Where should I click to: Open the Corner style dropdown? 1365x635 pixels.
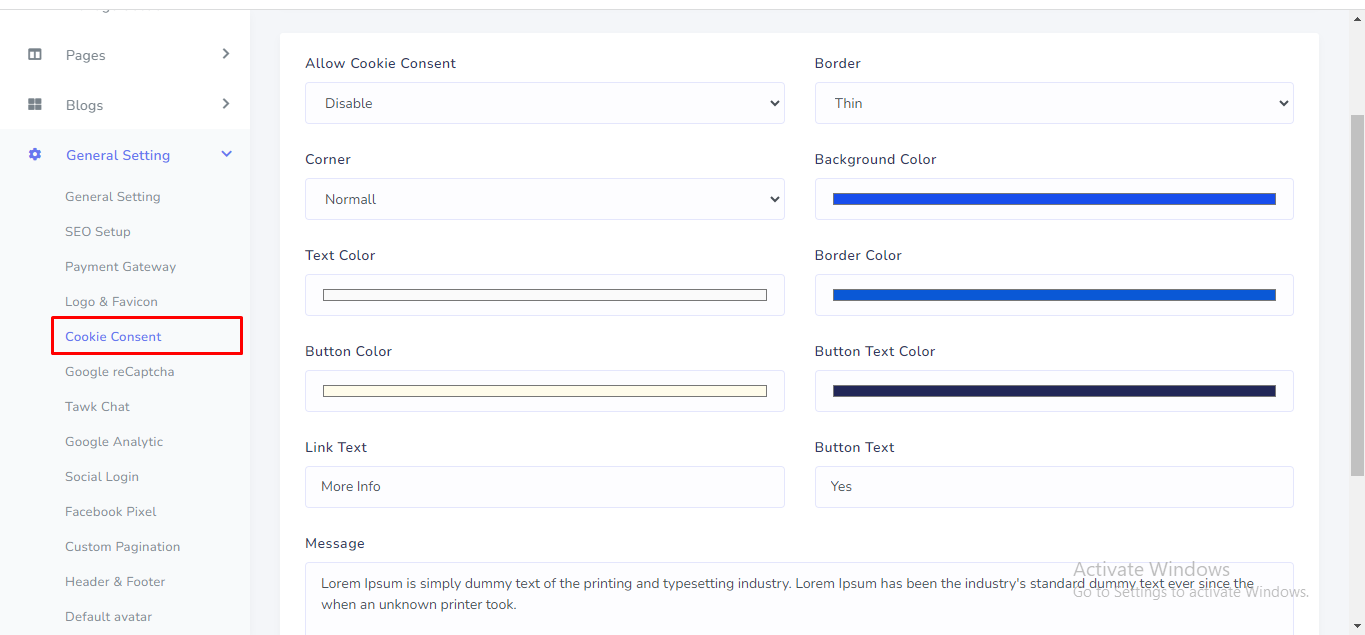544,199
